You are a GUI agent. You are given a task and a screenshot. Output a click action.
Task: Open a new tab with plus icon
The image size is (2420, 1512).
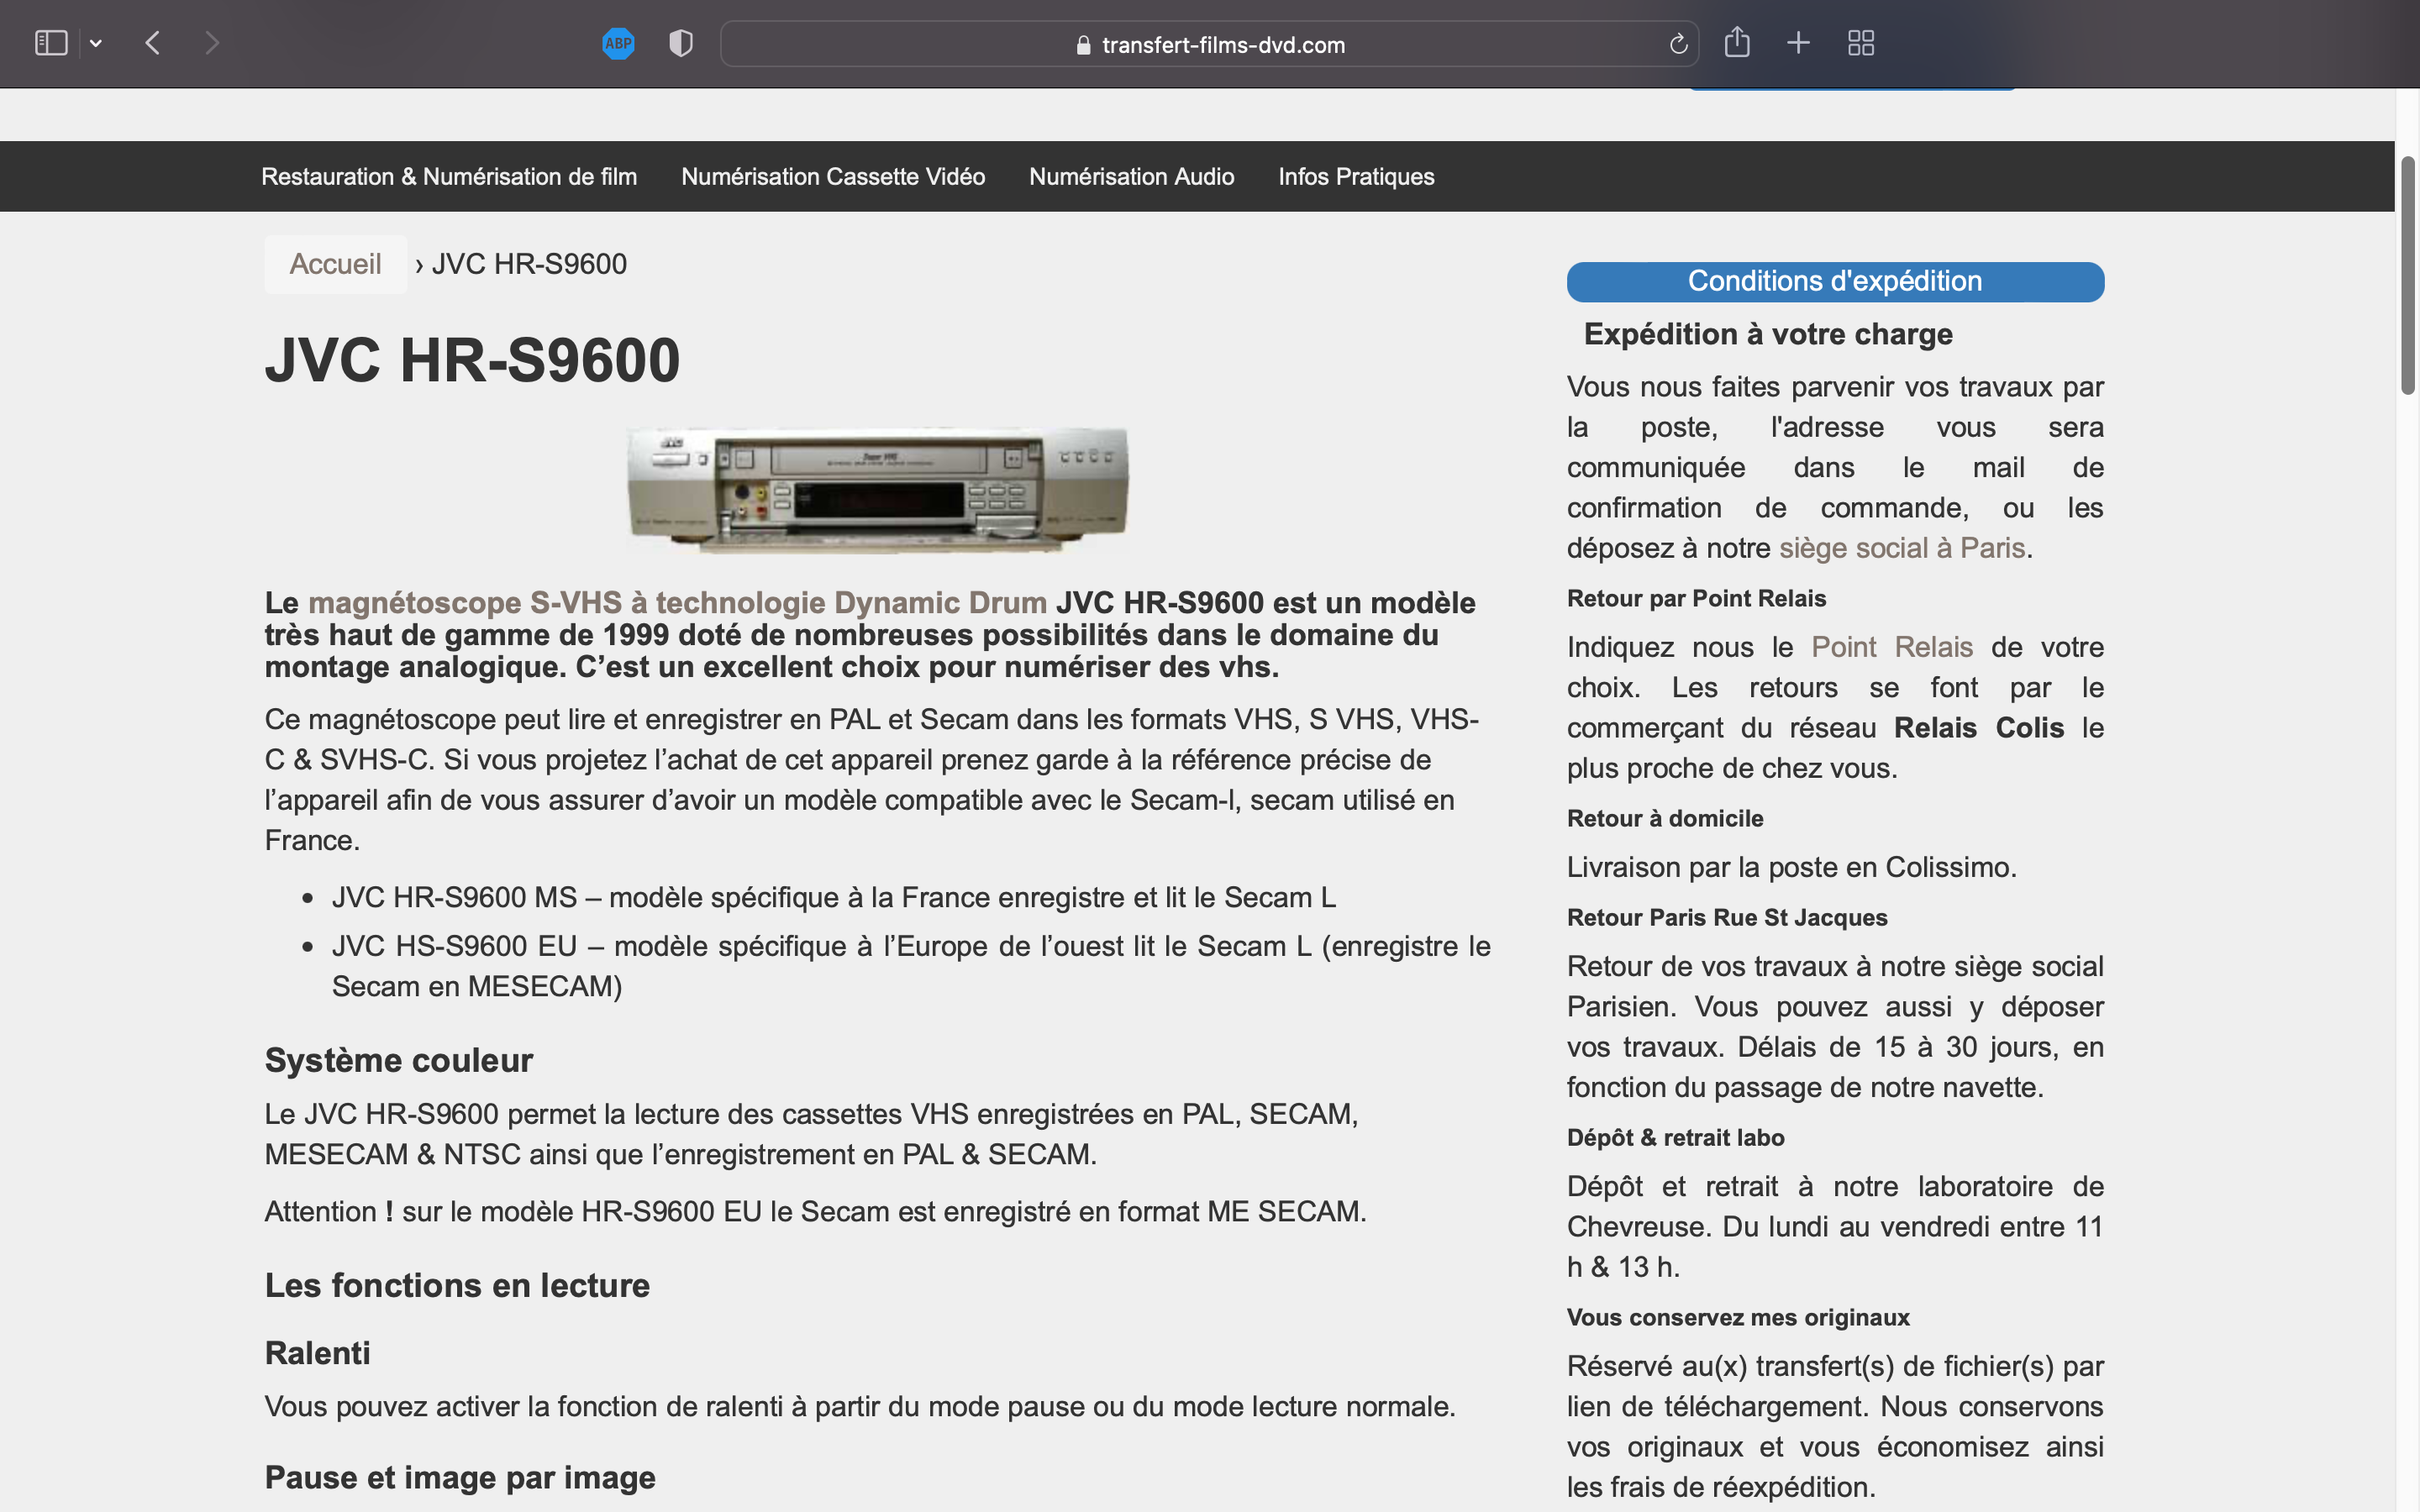tap(1798, 43)
